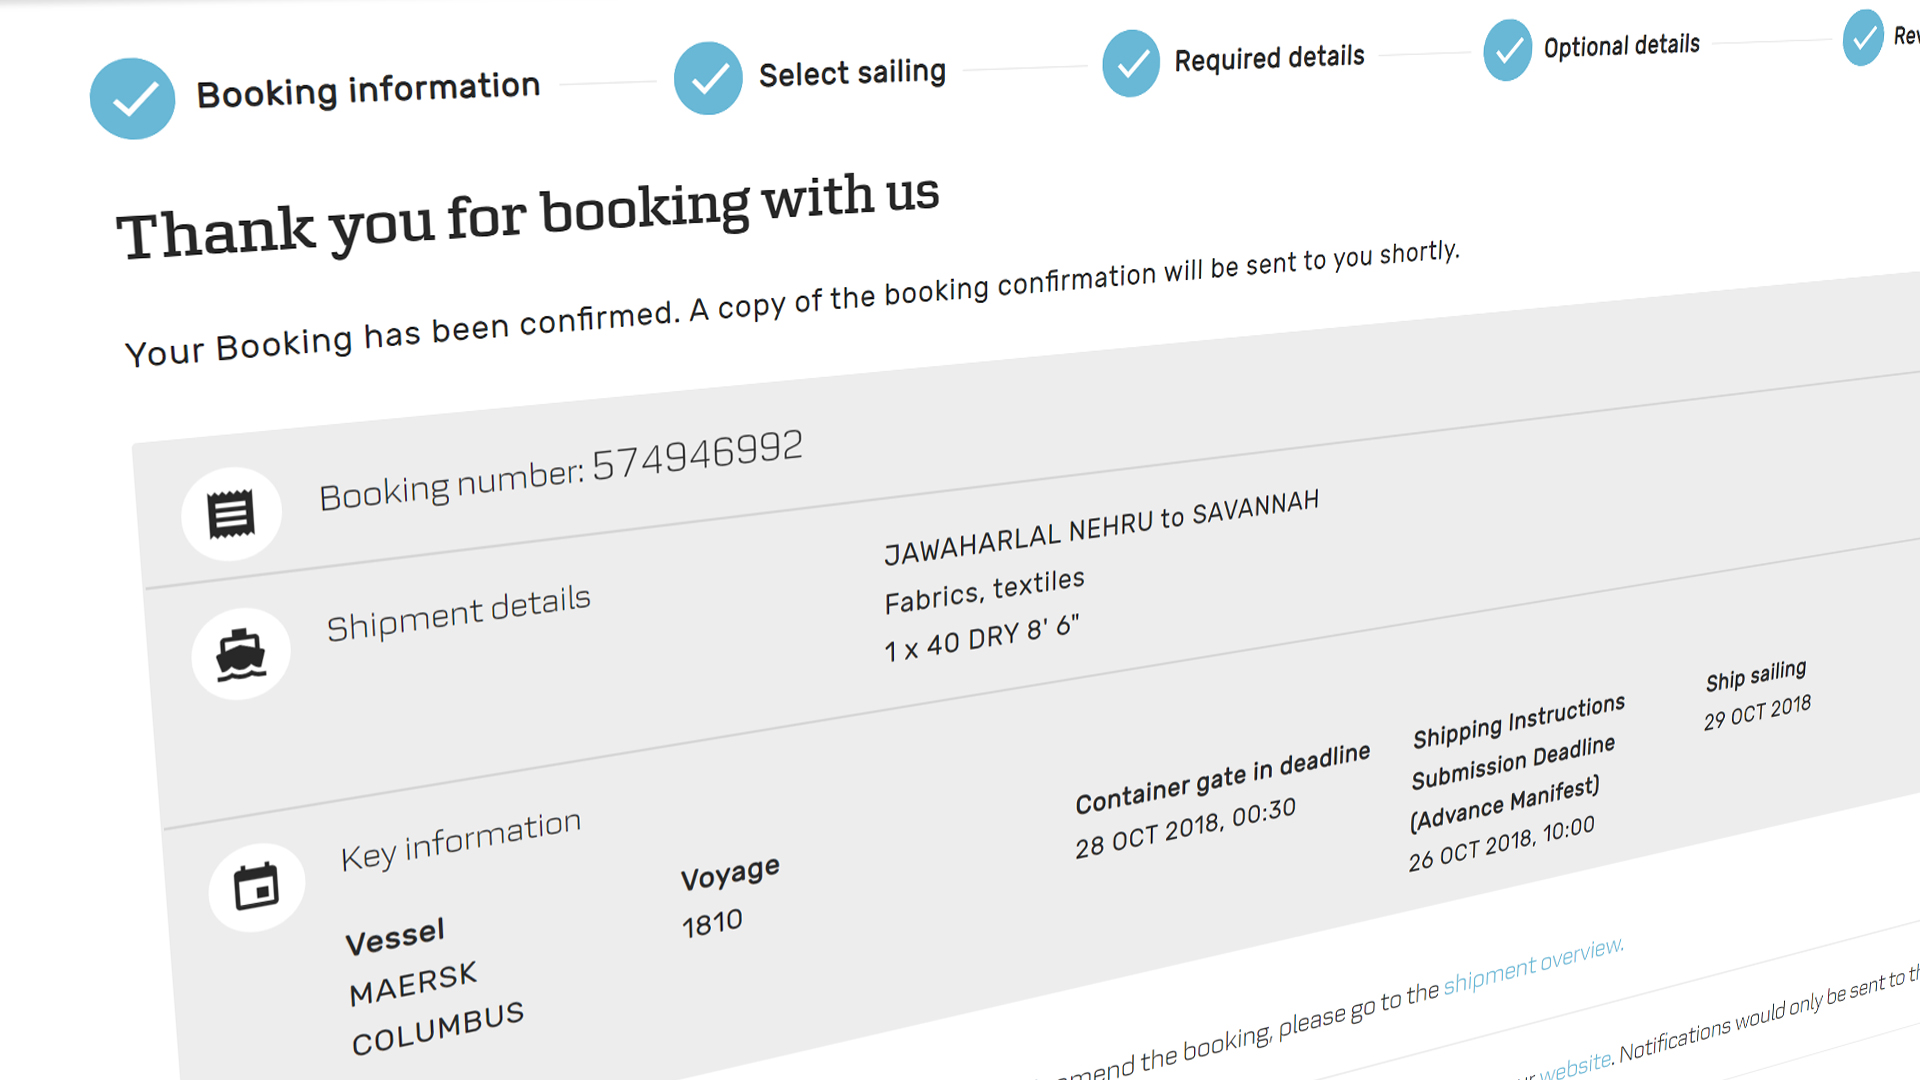The image size is (1920, 1080).
Task: Go to the Select sailing step
Action: pos(852,73)
